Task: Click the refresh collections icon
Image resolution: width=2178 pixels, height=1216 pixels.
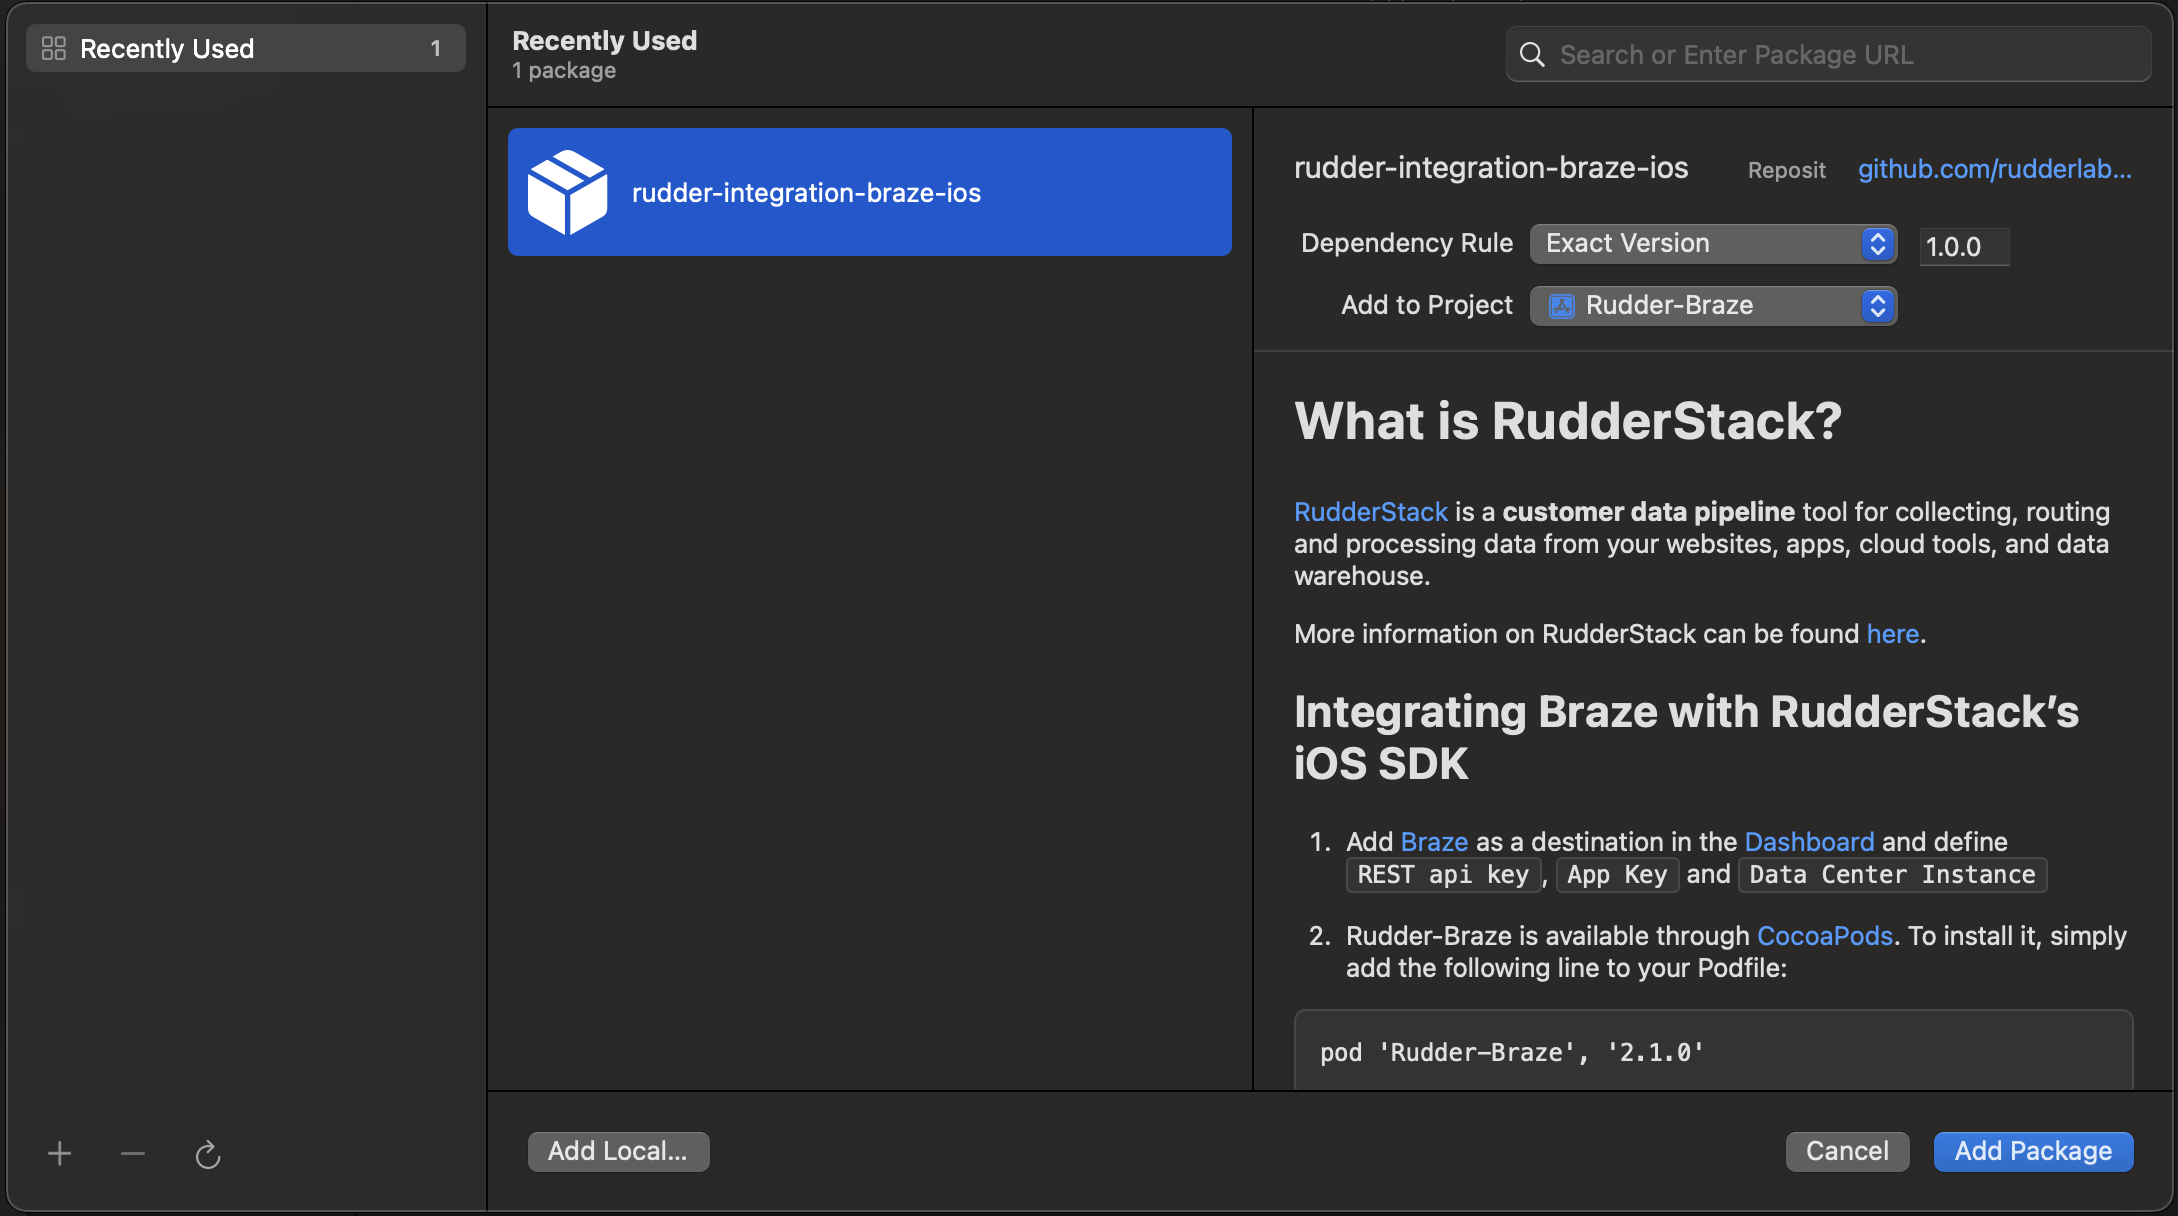Action: 207,1155
